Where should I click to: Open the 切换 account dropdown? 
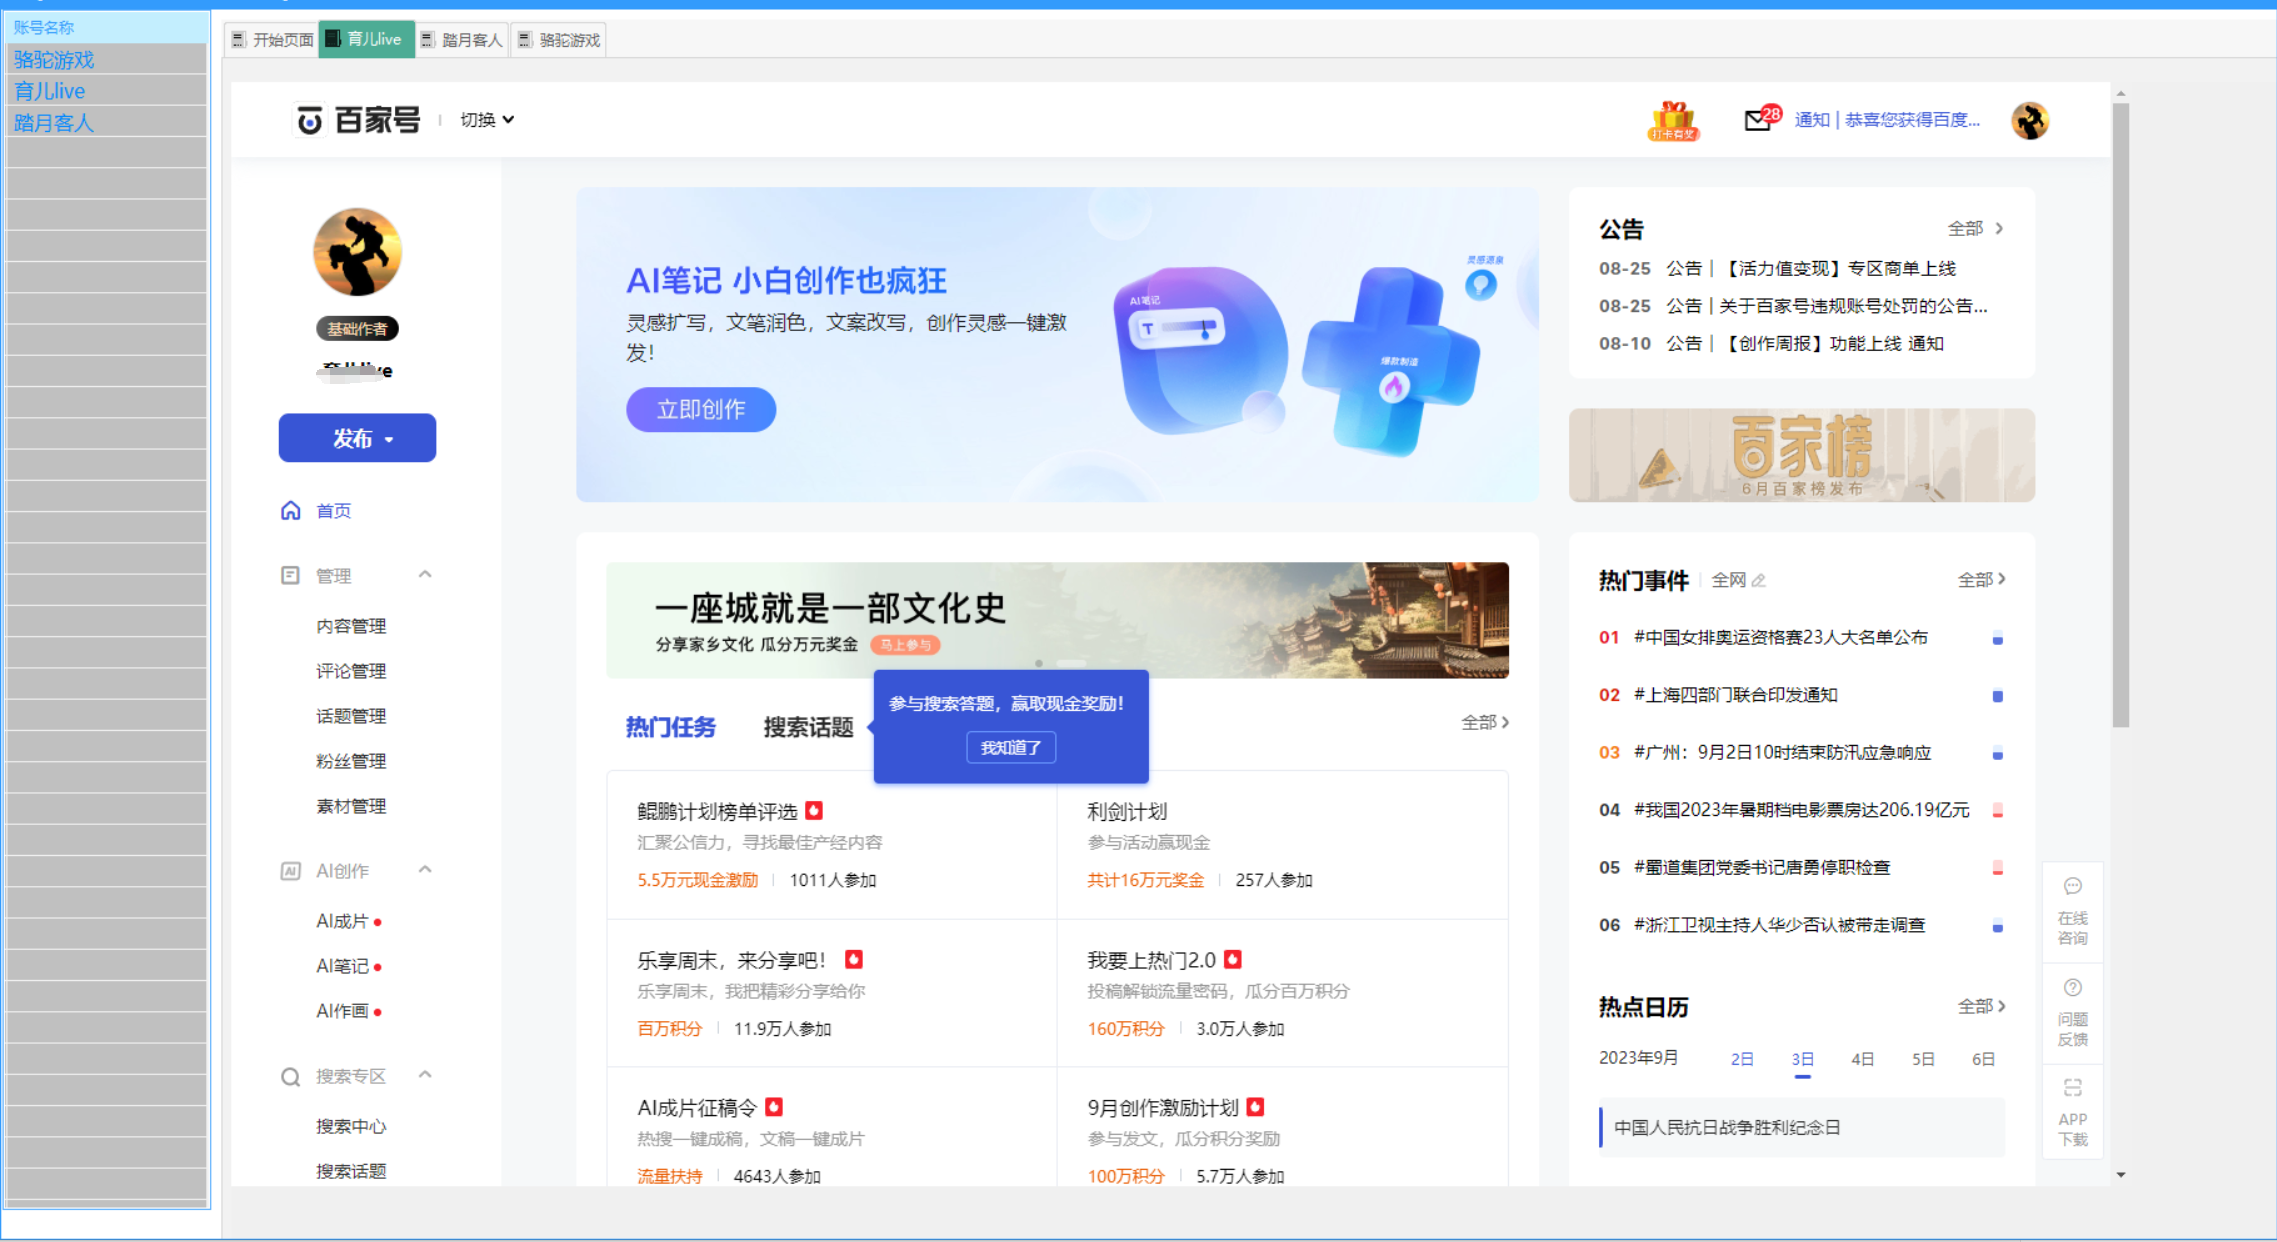pyautogui.click(x=487, y=120)
